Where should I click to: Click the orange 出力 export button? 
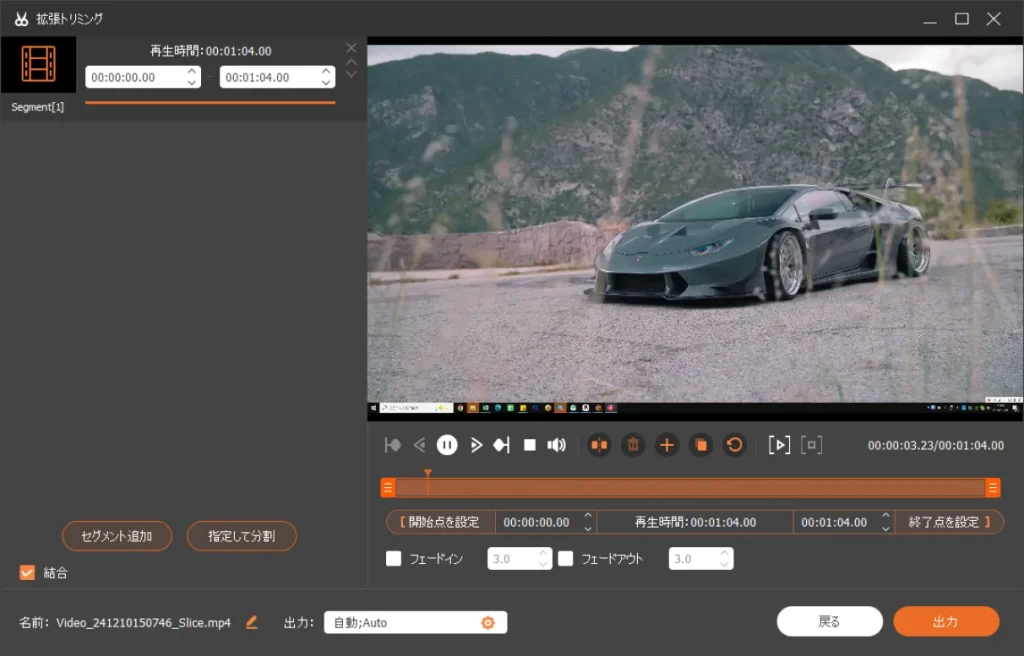tap(946, 621)
